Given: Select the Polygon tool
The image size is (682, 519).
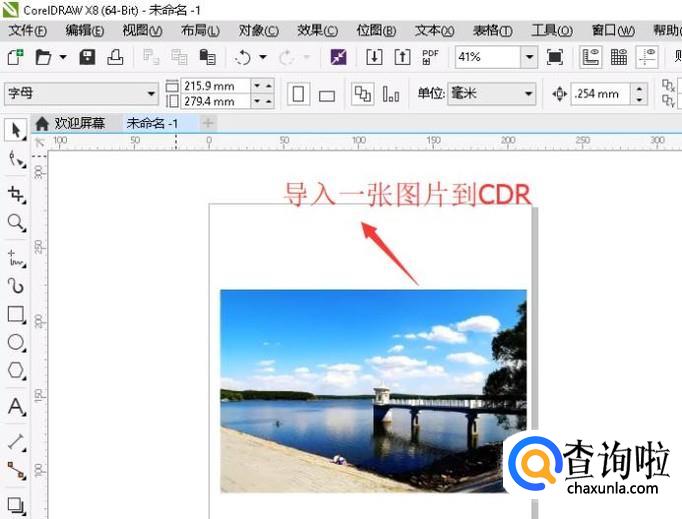Looking at the screenshot, I should coord(16,371).
